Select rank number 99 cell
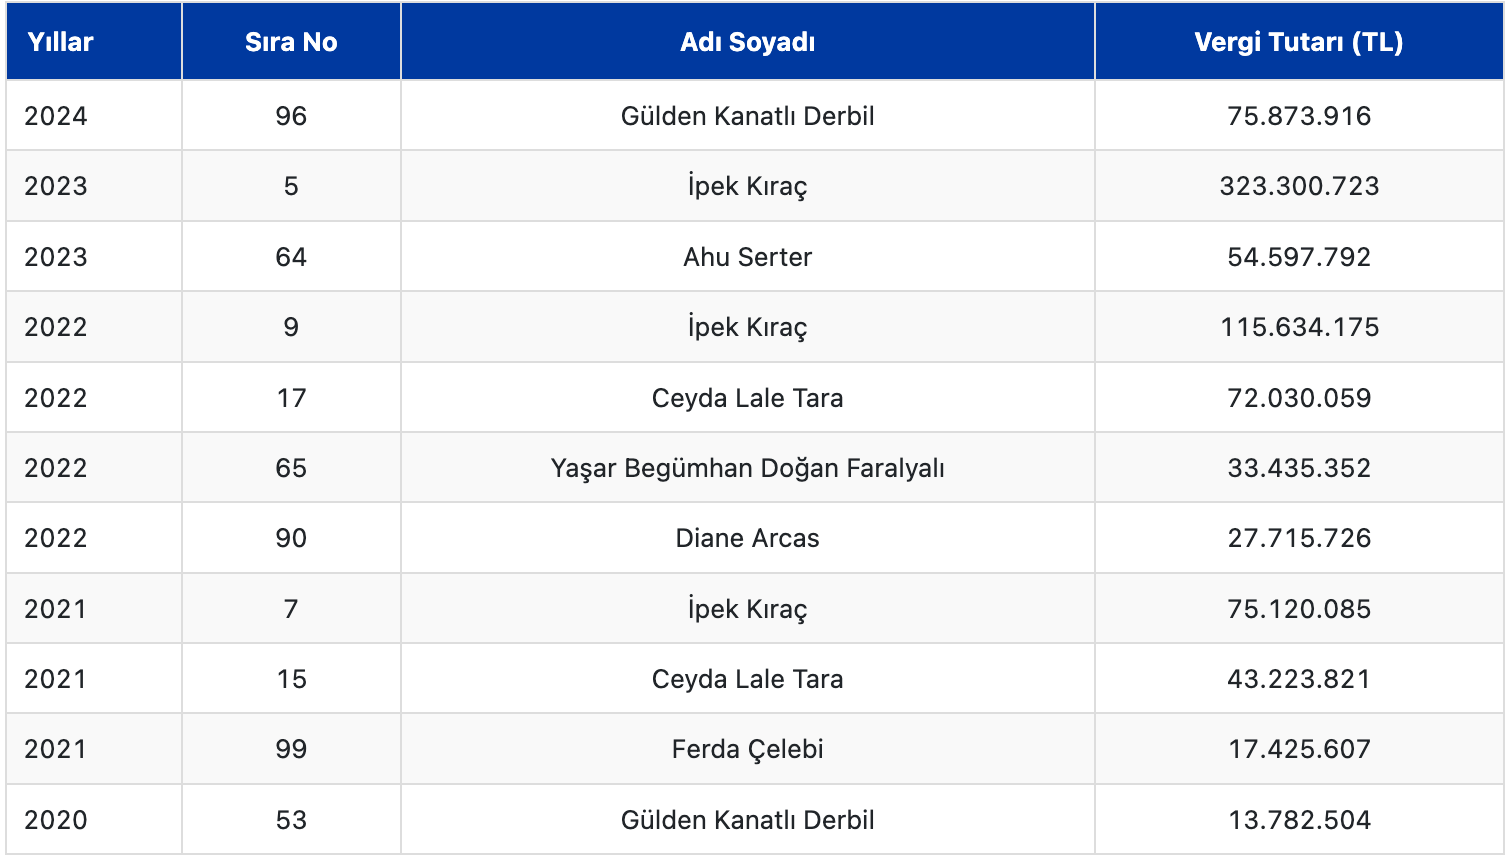Screen dimensions: 1511x858 tap(291, 749)
